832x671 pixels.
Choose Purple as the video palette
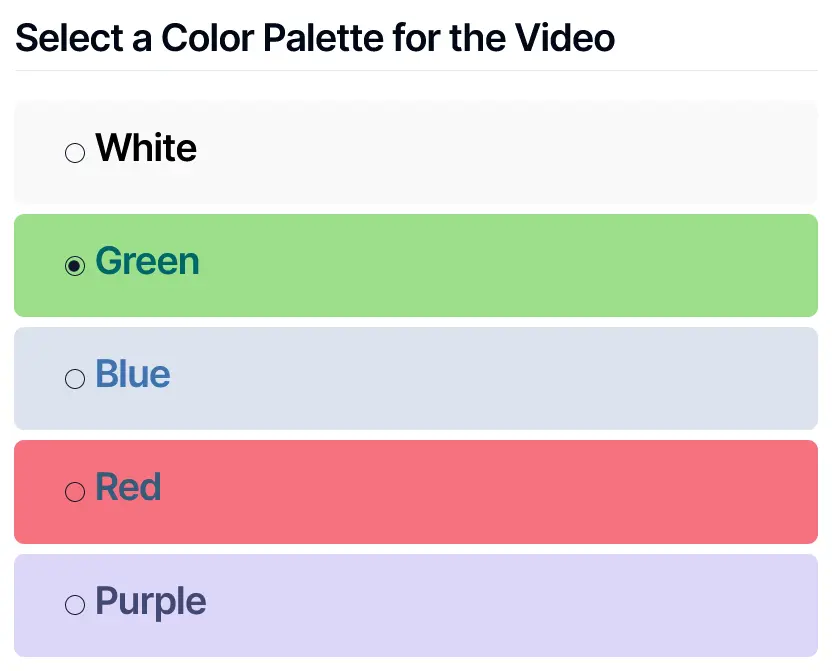point(74,605)
